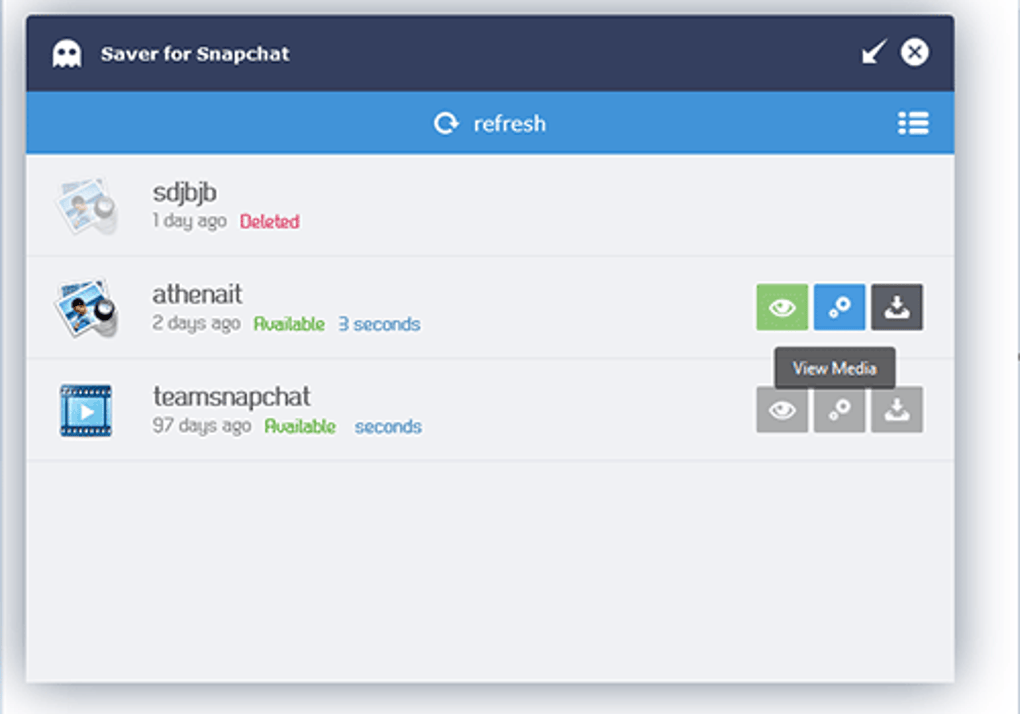Image resolution: width=1020 pixels, height=714 pixels.
Task: Click the red Deleted status label
Action: [269, 222]
